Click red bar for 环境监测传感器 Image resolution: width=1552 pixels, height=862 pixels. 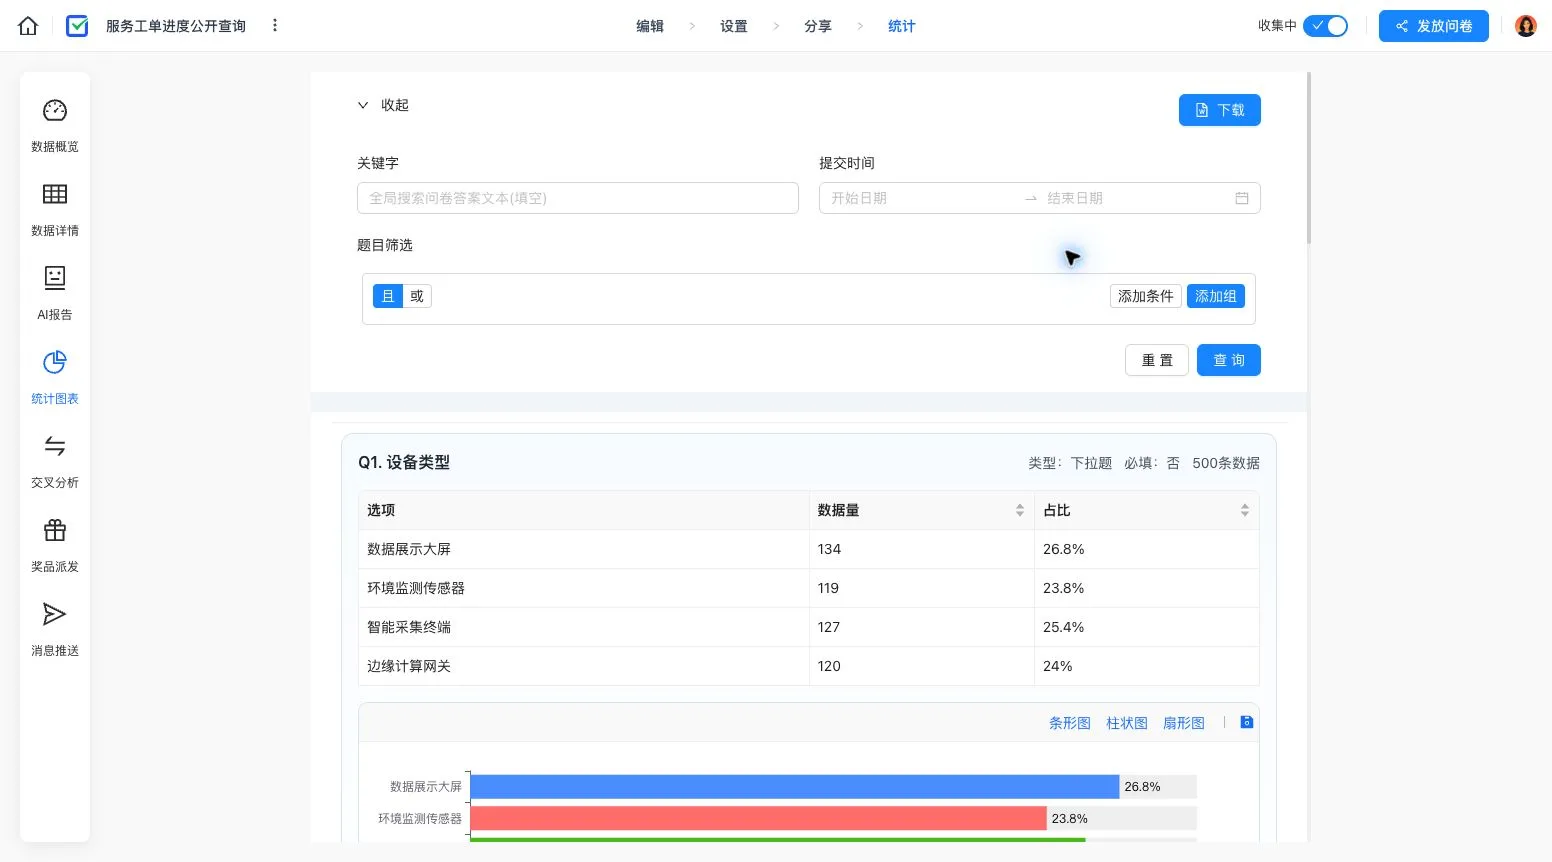(x=759, y=819)
